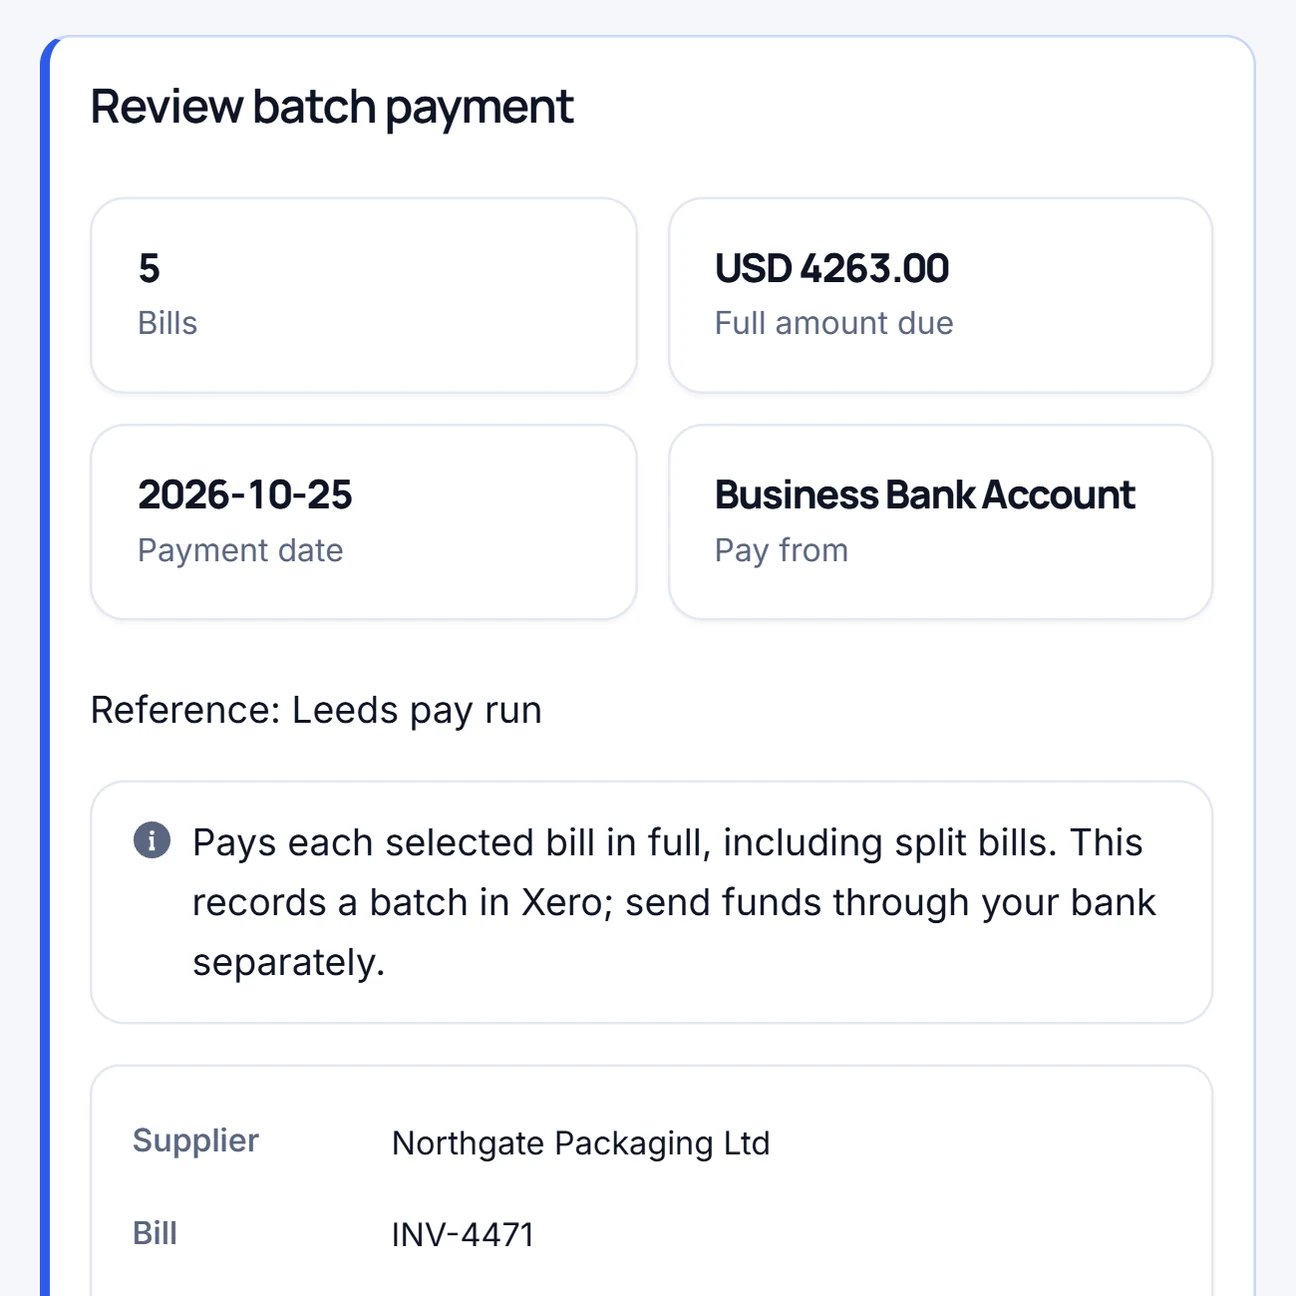Click the 'USD 4263.00' total amount
The image size is (1296, 1296).
(832, 268)
